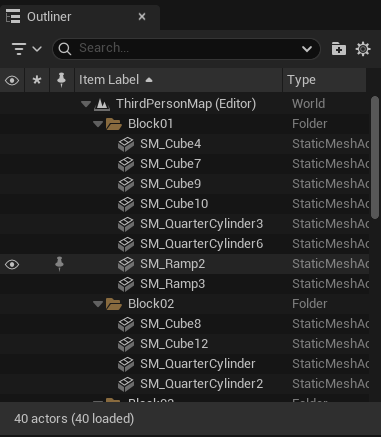The image size is (381, 437).
Task: Select the SM_Cube4 actor label
Action: (171, 144)
